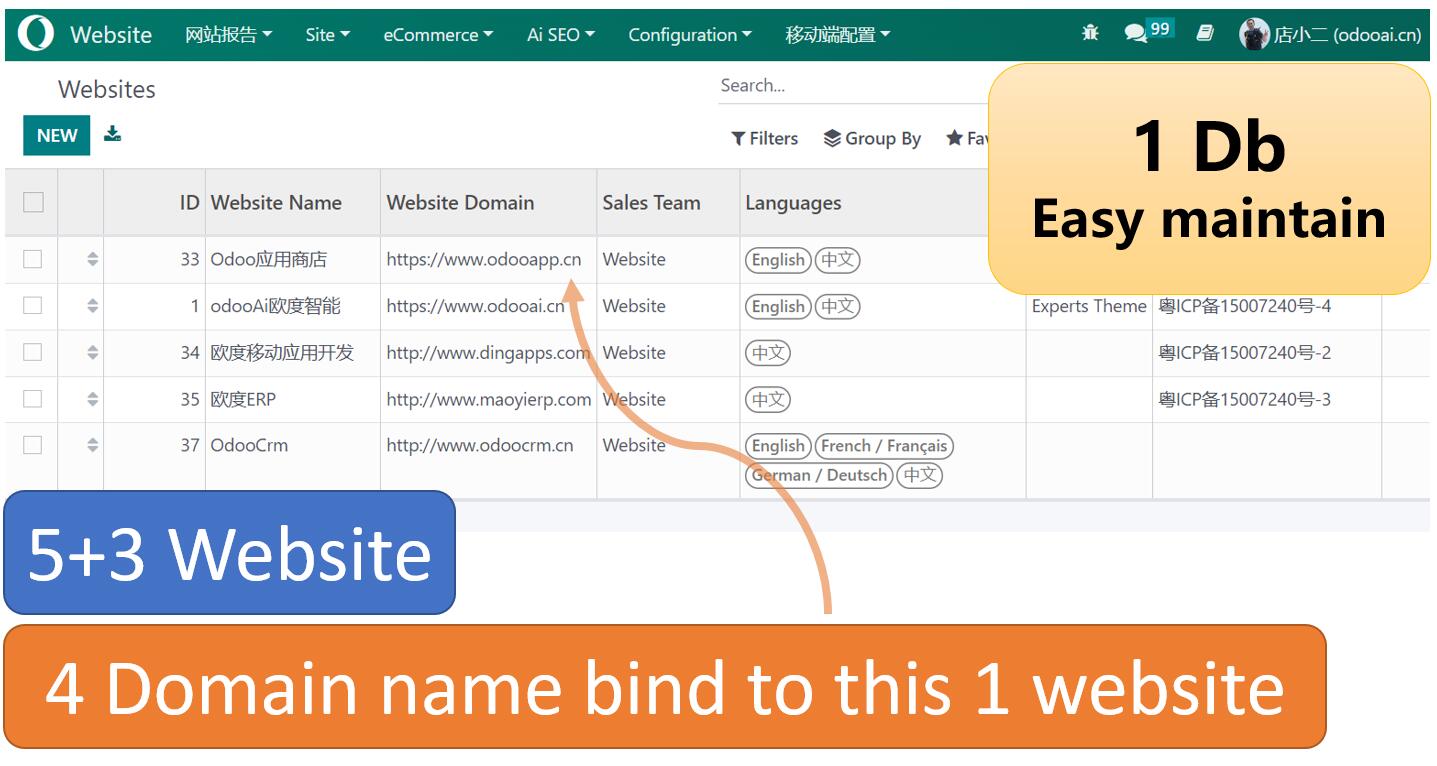This screenshot has width=1437, height=766.
Task: Click the drag handle for odooAi欧度智能 row
Action: 92,306
